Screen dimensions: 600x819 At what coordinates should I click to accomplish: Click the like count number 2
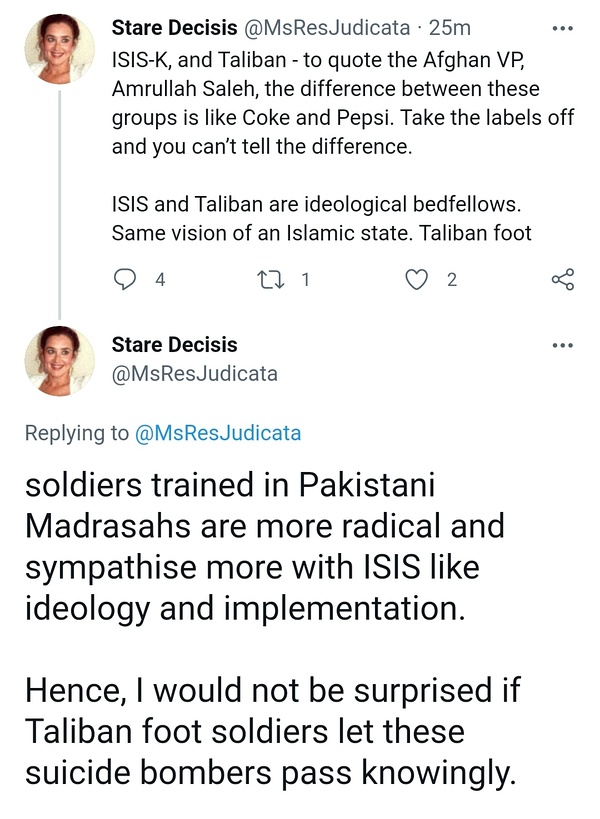(452, 280)
